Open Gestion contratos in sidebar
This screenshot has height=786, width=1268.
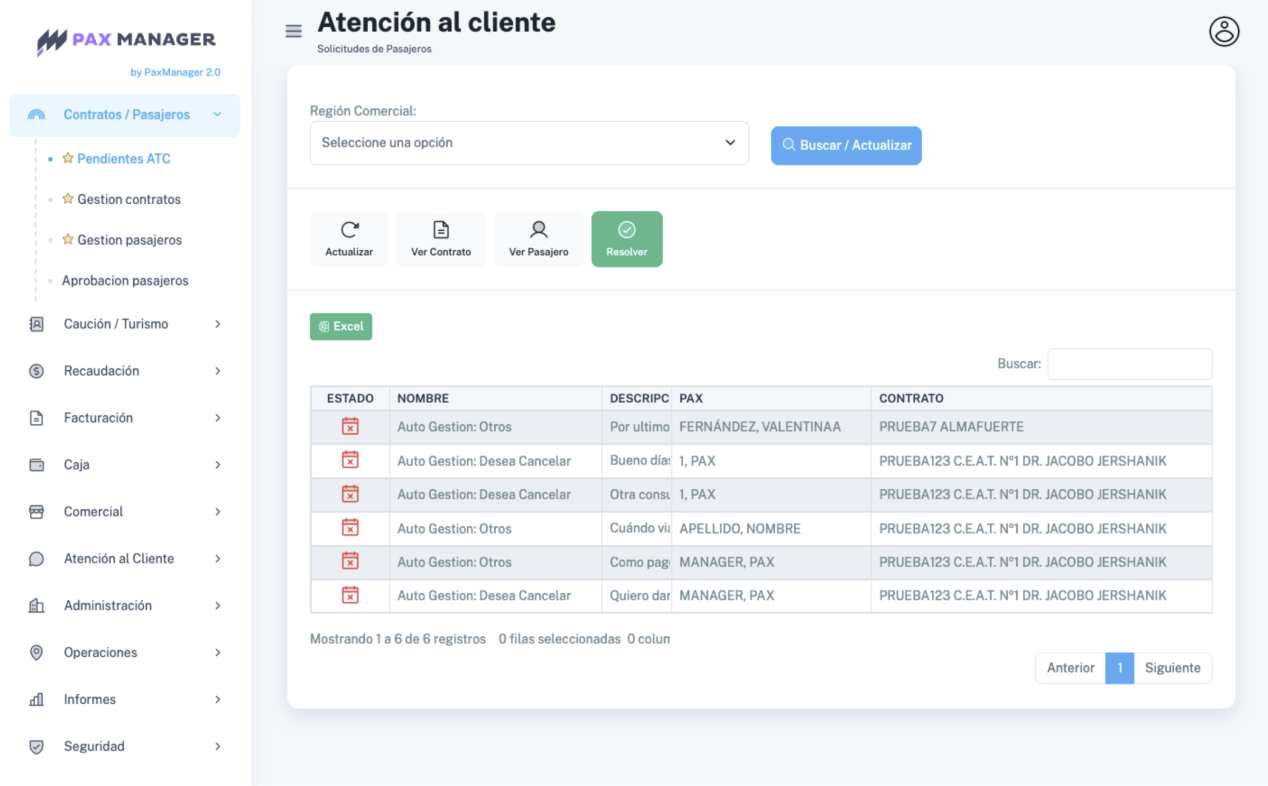point(129,199)
